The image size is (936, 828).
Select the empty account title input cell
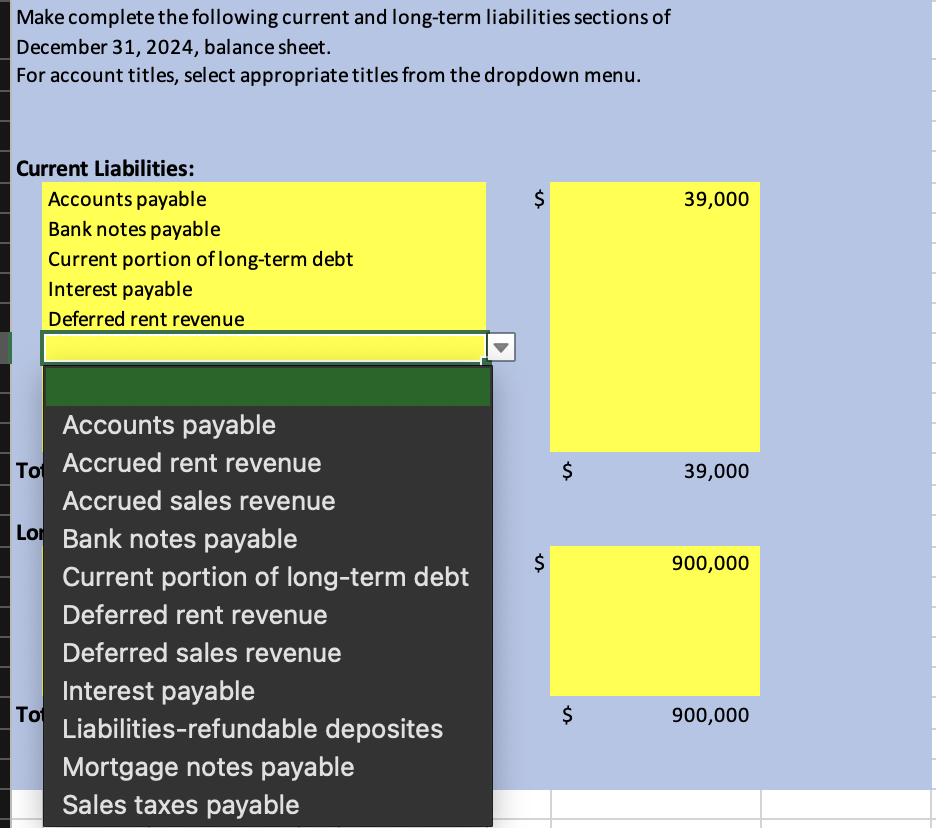click(x=263, y=346)
